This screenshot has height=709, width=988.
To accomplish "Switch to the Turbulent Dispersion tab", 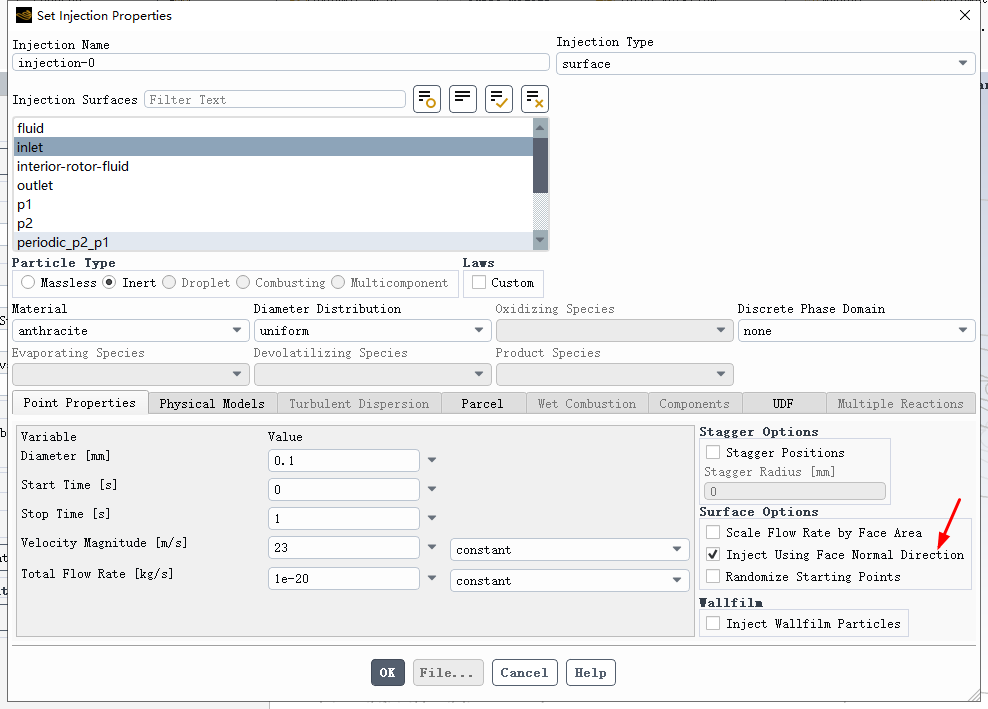I will (359, 403).
